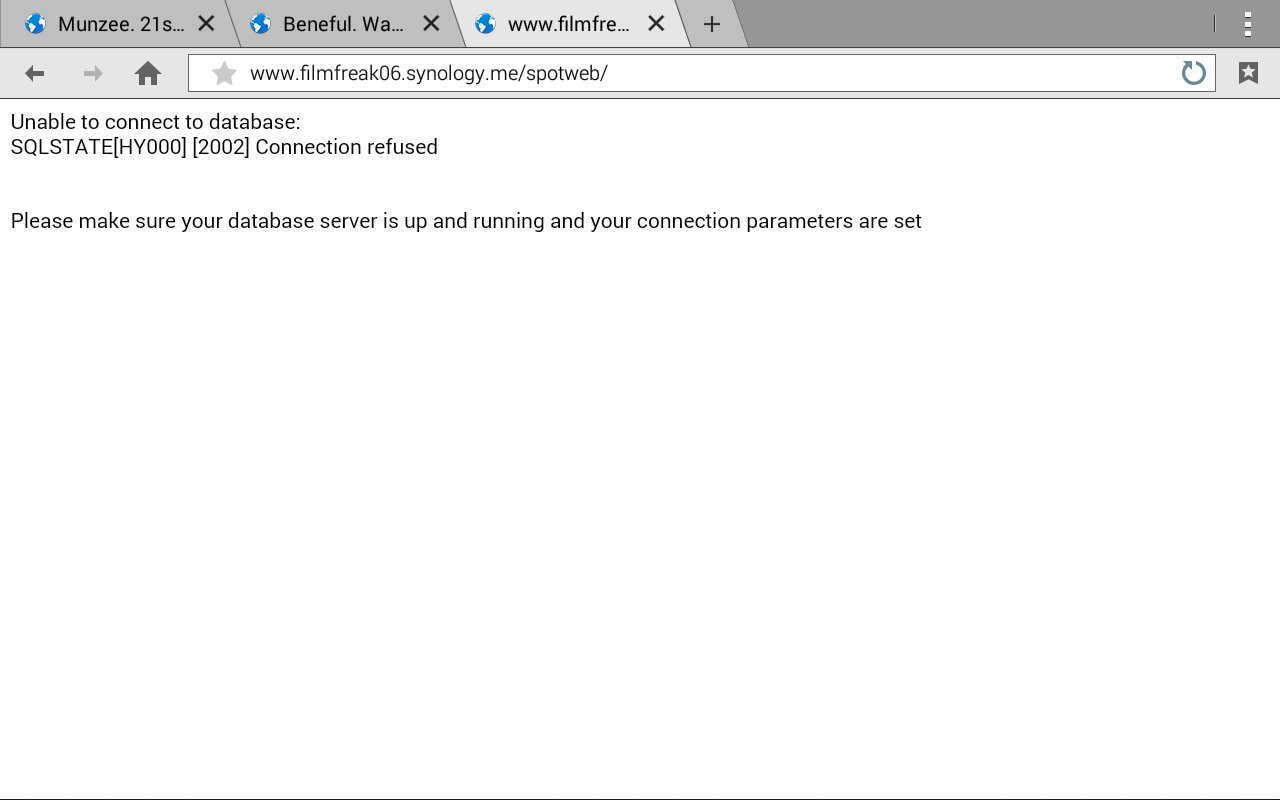Viewport: 1280px width, 800px height.
Task: Open the bookmarks list icon
Action: [x=1248, y=73]
